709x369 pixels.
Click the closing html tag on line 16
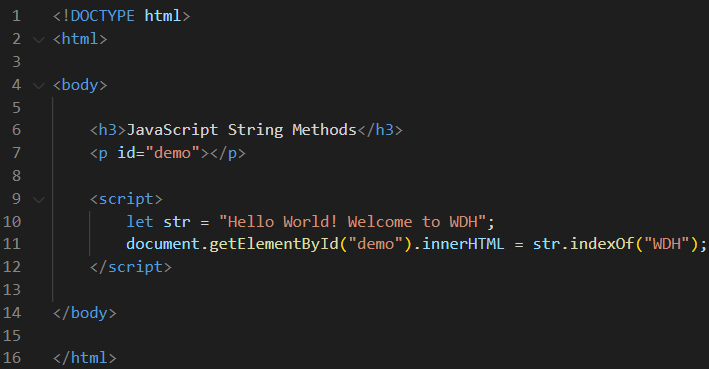[85, 358]
